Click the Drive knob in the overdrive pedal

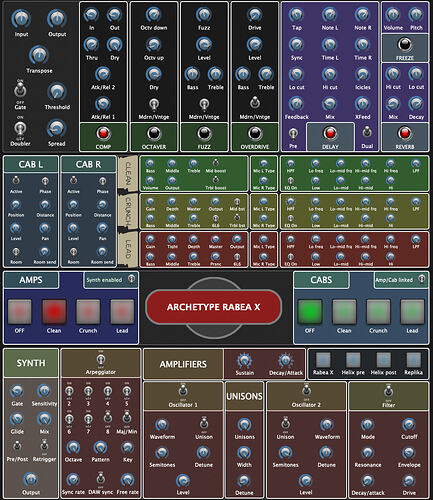tap(255, 15)
